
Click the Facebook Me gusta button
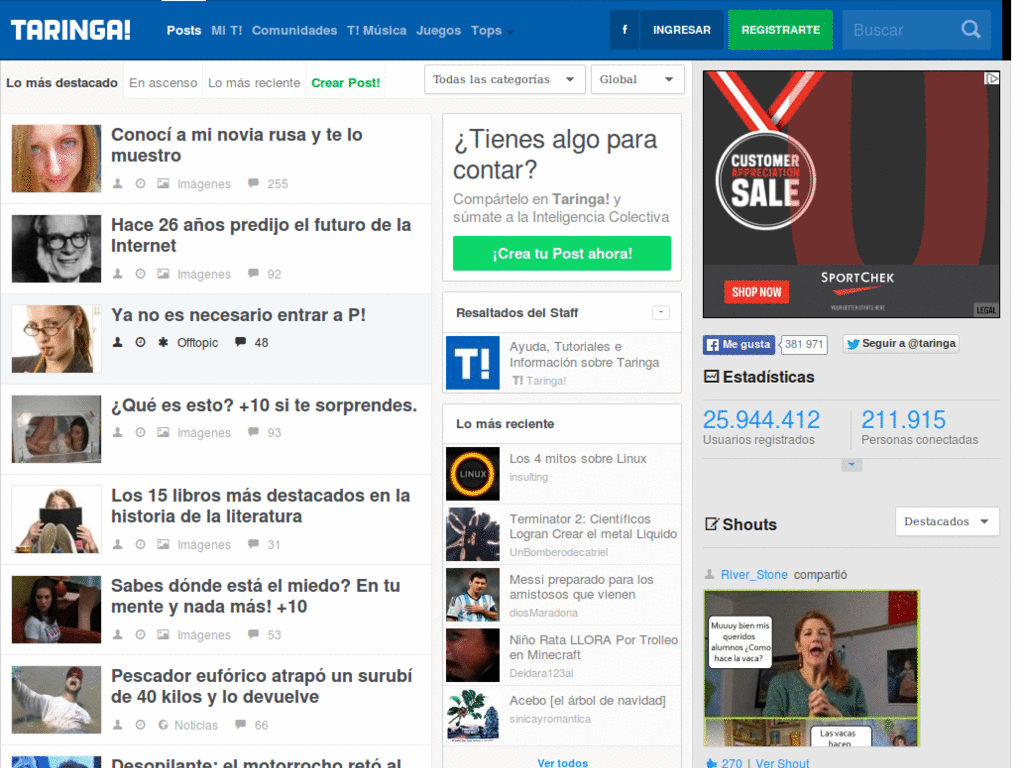point(739,344)
